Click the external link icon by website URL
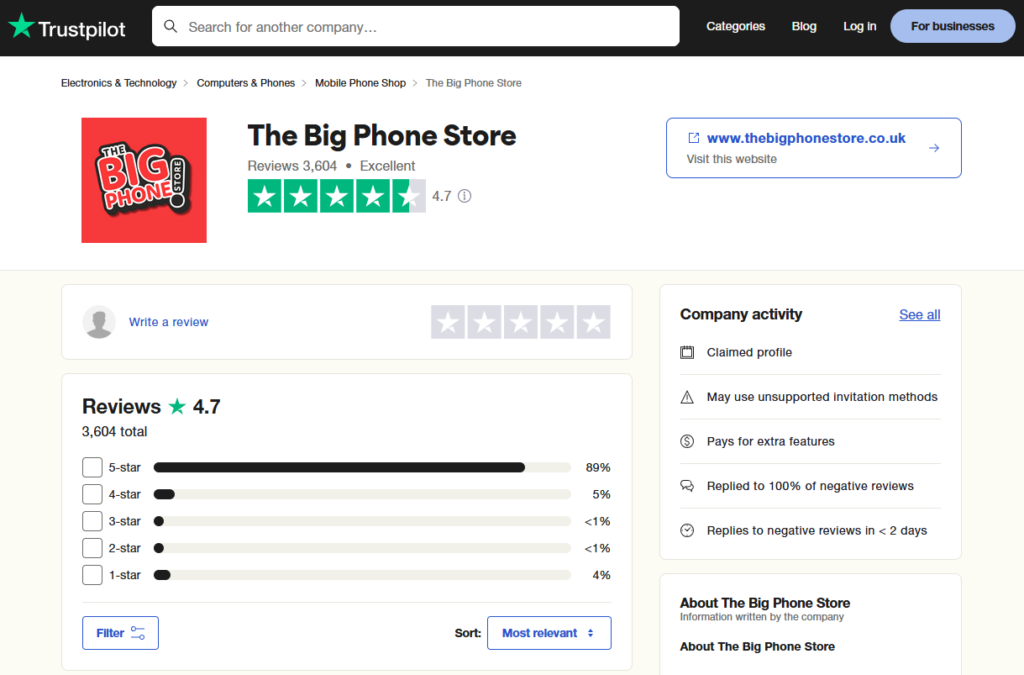Viewport: 1024px width, 675px height. pos(694,138)
